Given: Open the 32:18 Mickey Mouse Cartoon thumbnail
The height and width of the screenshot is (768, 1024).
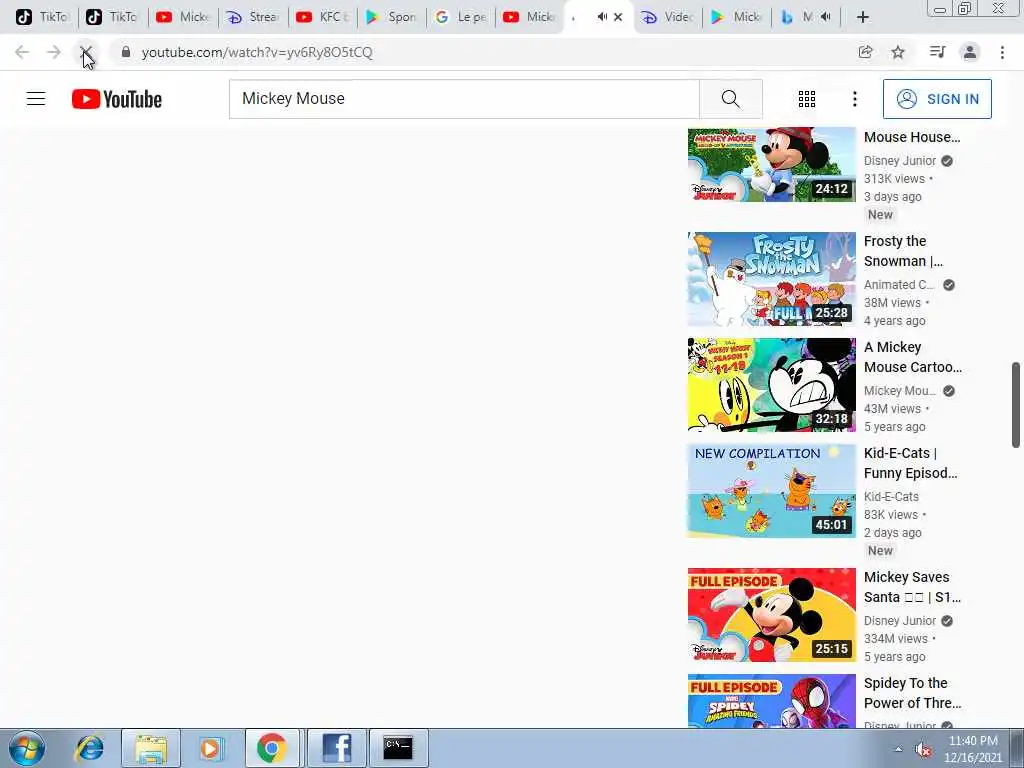Looking at the screenshot, I should pyautogui.click(x=771, y=385).
